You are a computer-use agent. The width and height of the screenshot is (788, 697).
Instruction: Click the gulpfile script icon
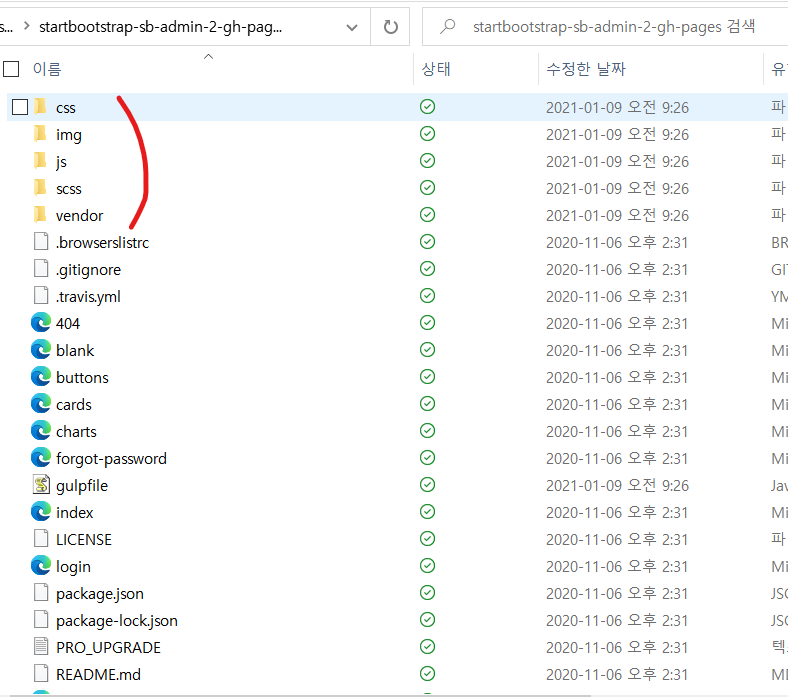point(41,485)
